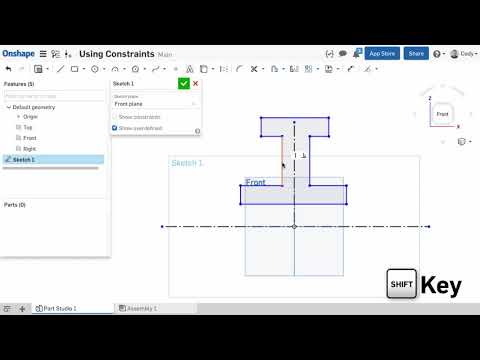Uncheck the Show overdefined checkbox

[x=115, y=128]
